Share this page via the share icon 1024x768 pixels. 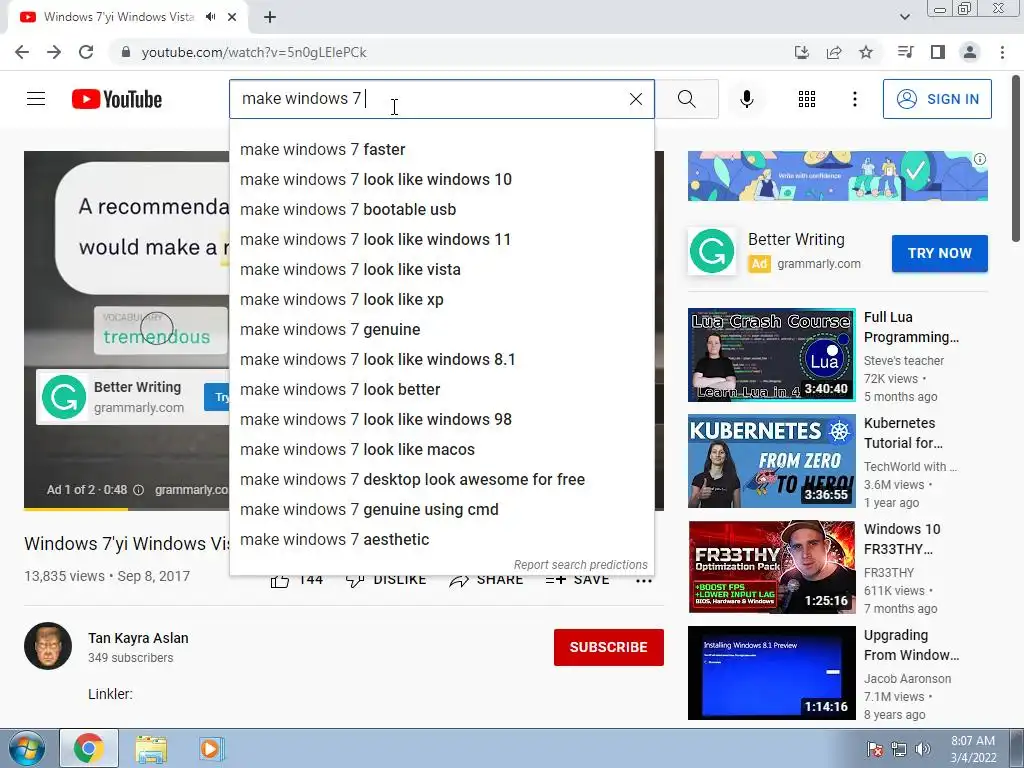(x=834, y=52)
